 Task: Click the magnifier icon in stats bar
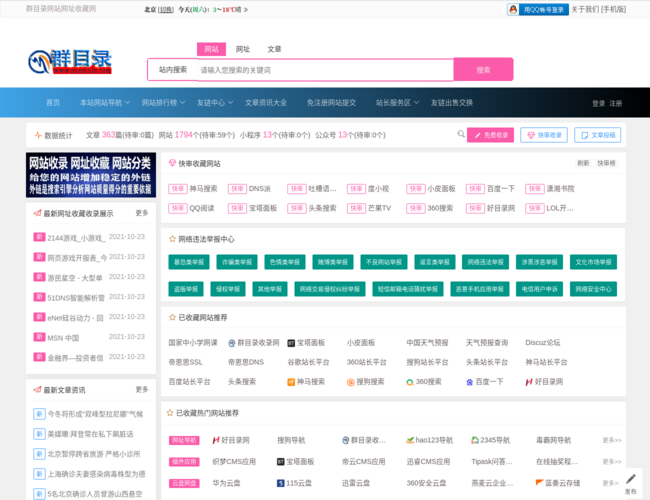(x=461, y=134)
